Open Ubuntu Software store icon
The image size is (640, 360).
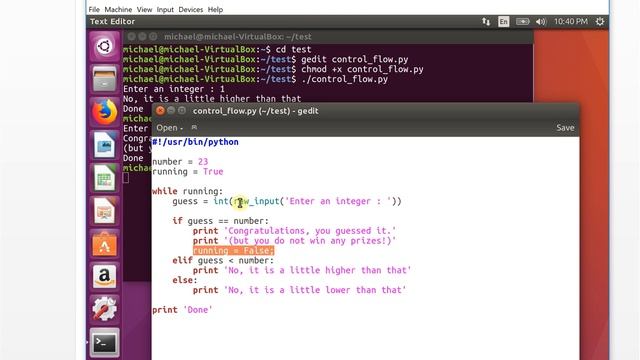[104, 244]
